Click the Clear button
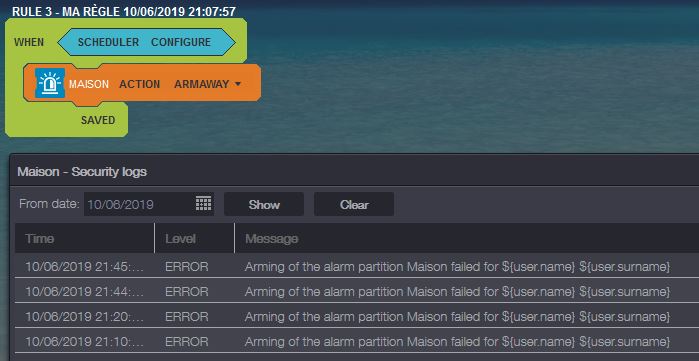 (x=354, y=205)
